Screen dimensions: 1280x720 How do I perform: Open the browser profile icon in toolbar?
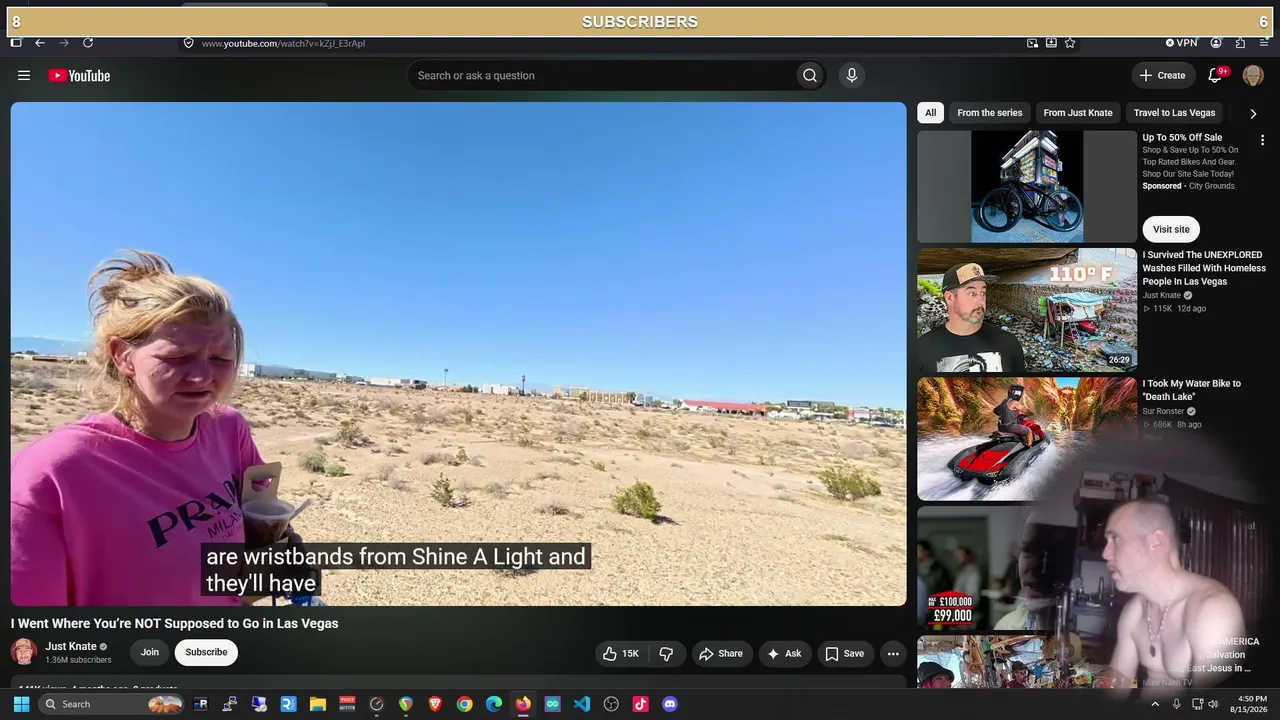tap(1216, 43)
